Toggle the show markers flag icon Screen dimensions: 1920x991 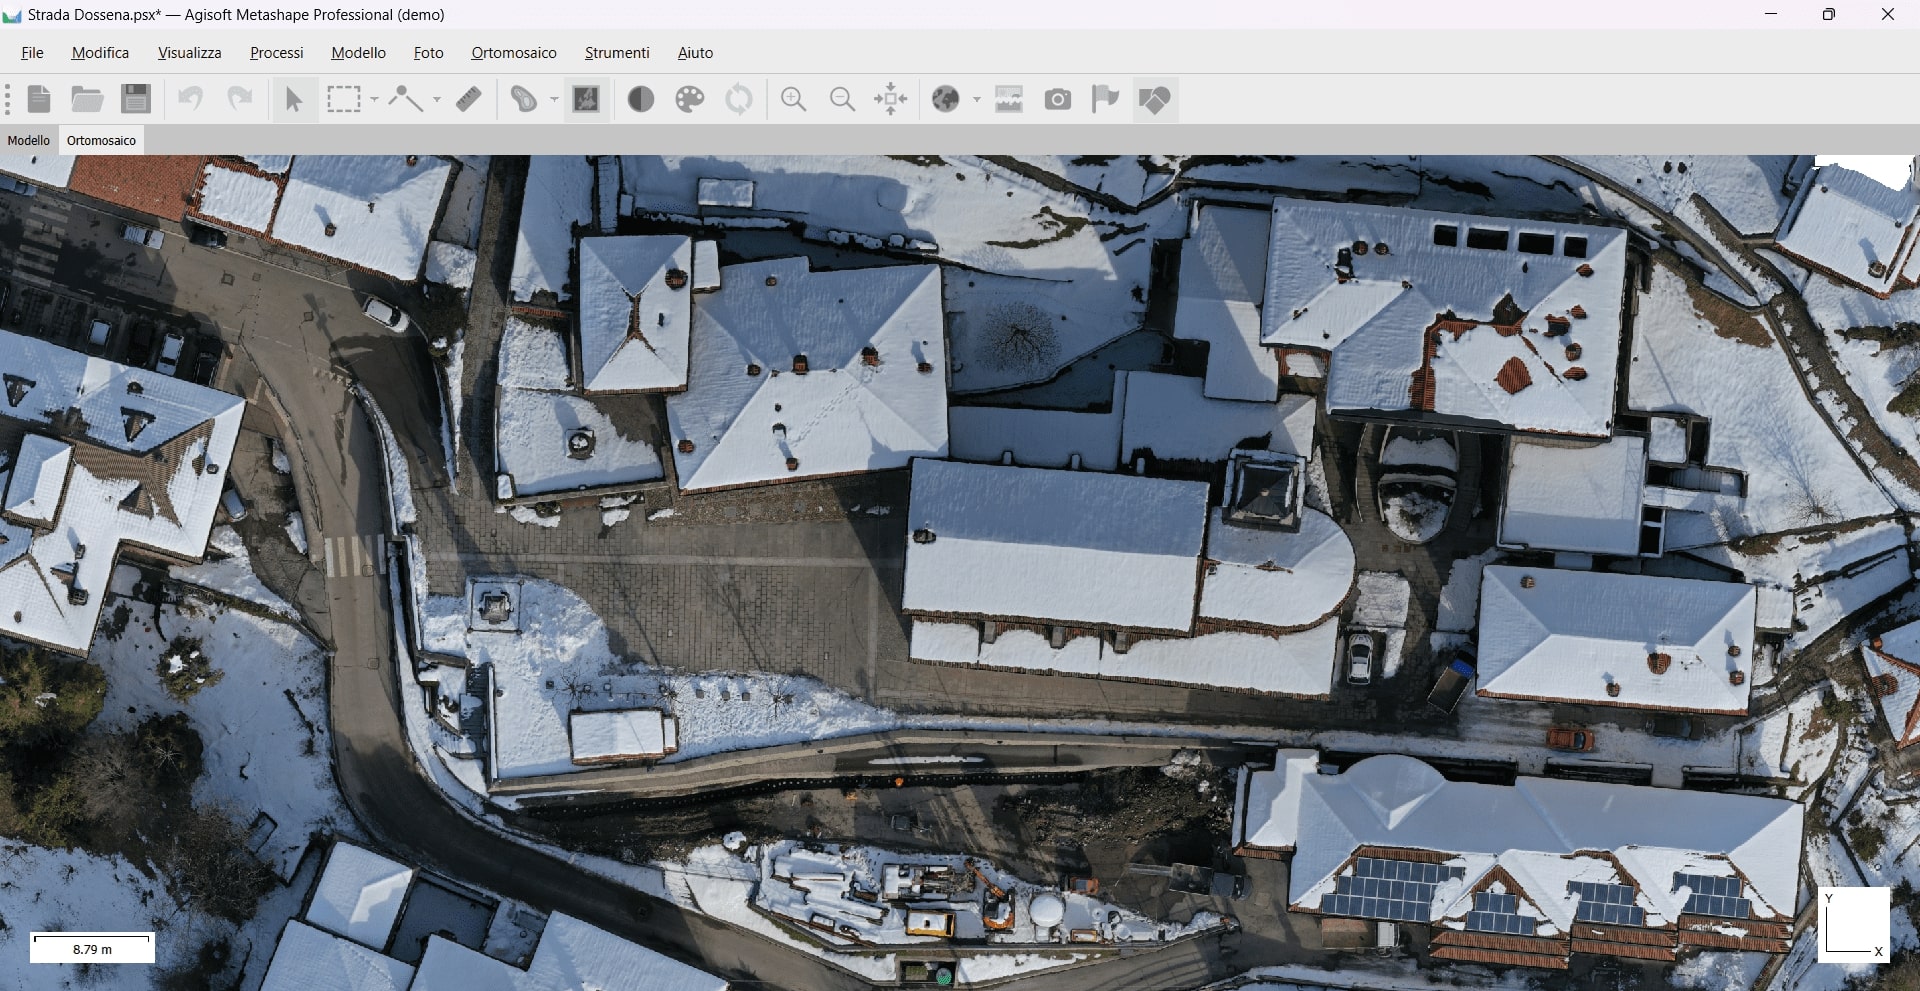pos(1105,99)
